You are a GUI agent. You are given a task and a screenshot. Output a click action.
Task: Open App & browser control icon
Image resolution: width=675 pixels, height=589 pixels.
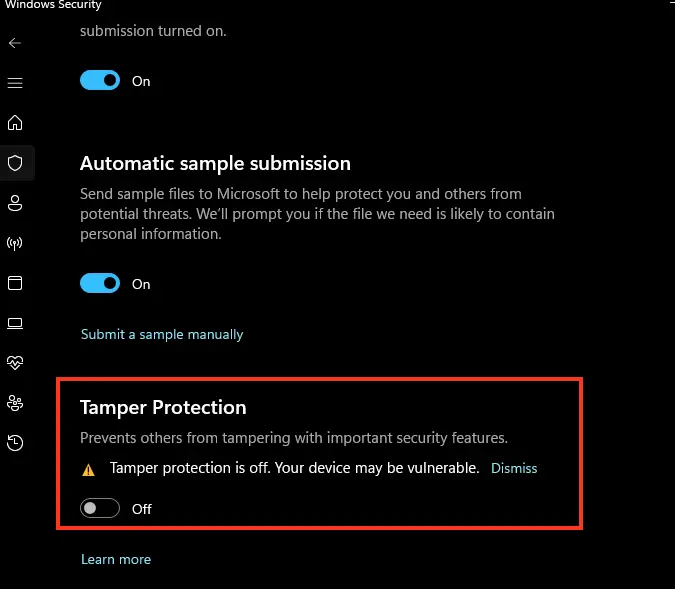[15, 283]
